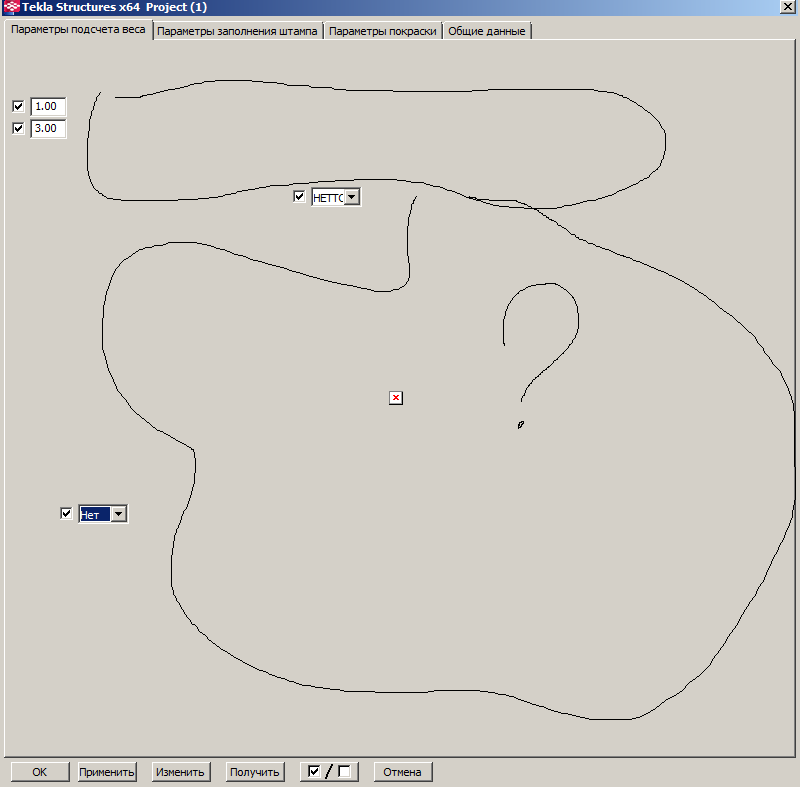Uncheck the checkbox next to НЕТТО dropdown

(299, 197)
